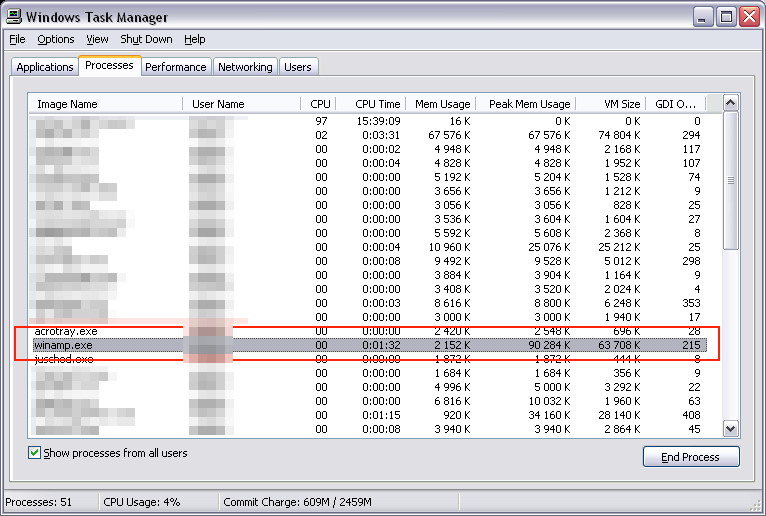
Task: Click the Task Manager title bar icon
Action: (x=14, y=16)
